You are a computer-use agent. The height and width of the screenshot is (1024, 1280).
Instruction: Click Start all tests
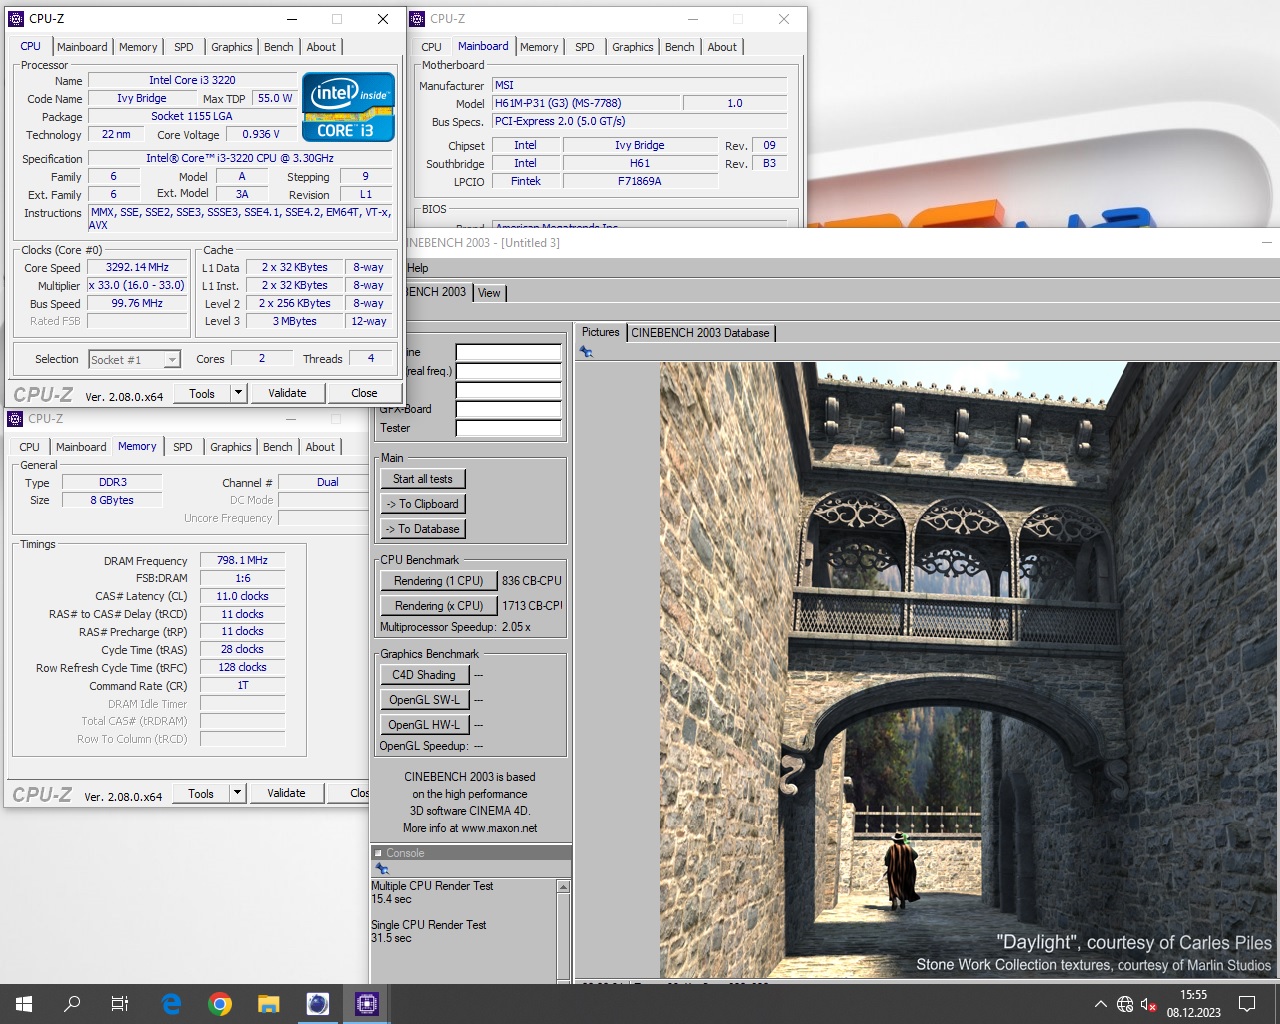423,479
